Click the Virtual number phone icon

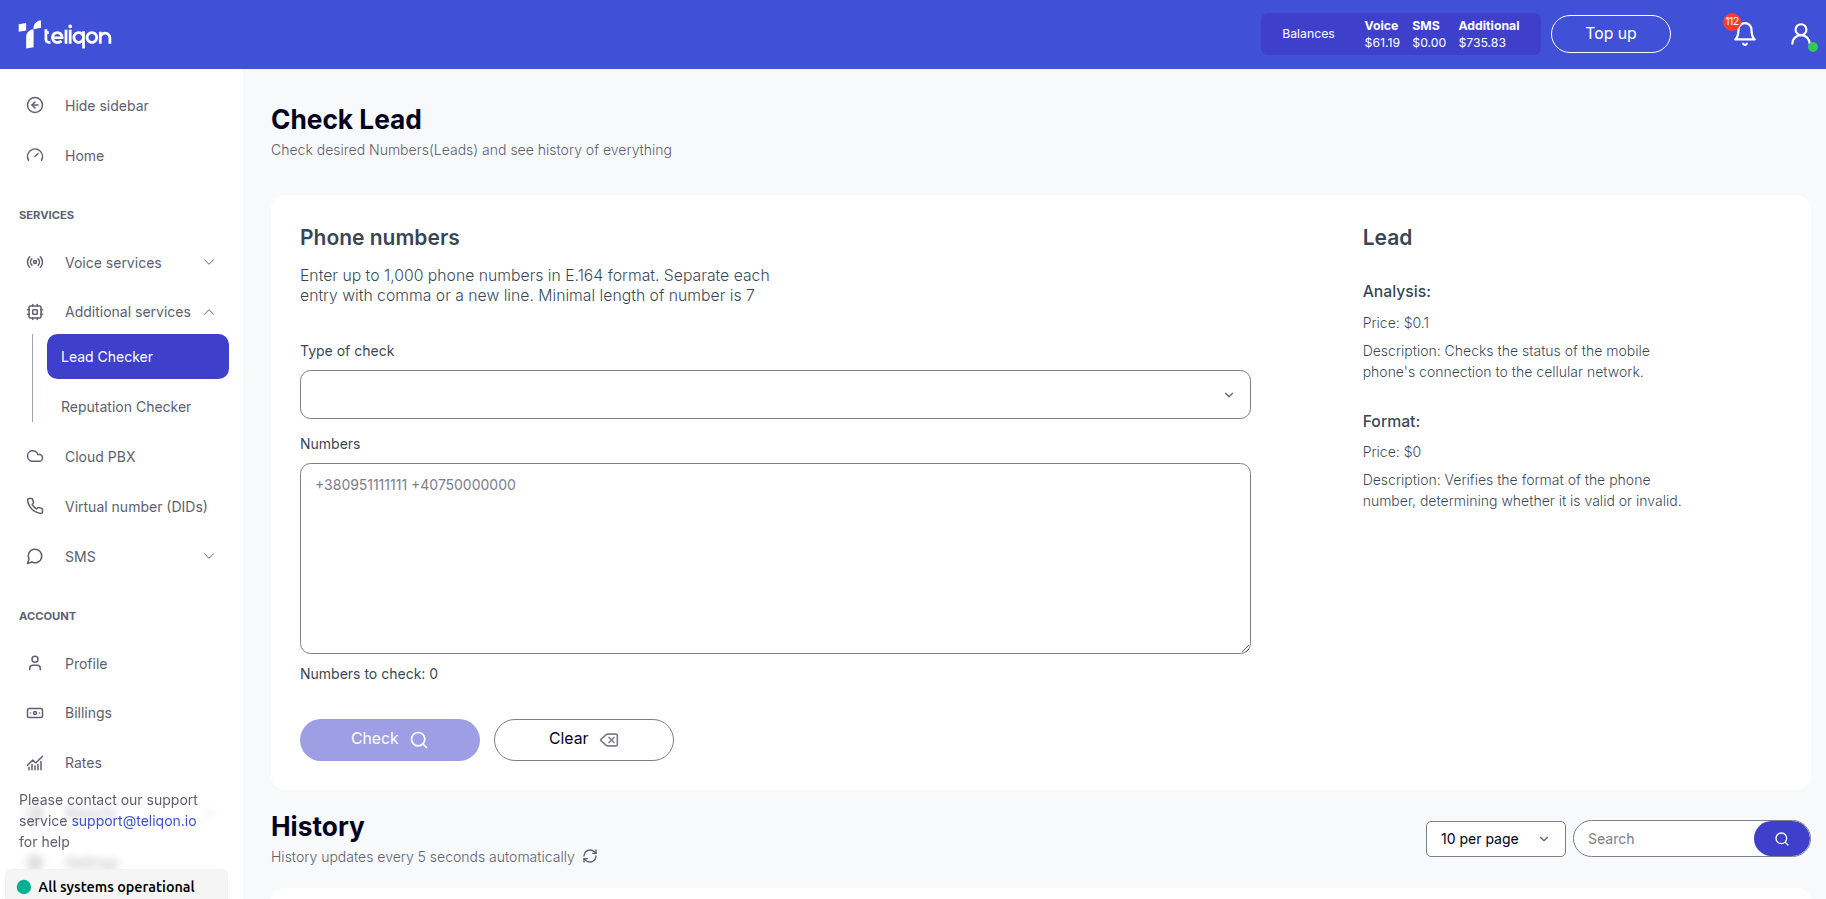[x=35, y=507]
